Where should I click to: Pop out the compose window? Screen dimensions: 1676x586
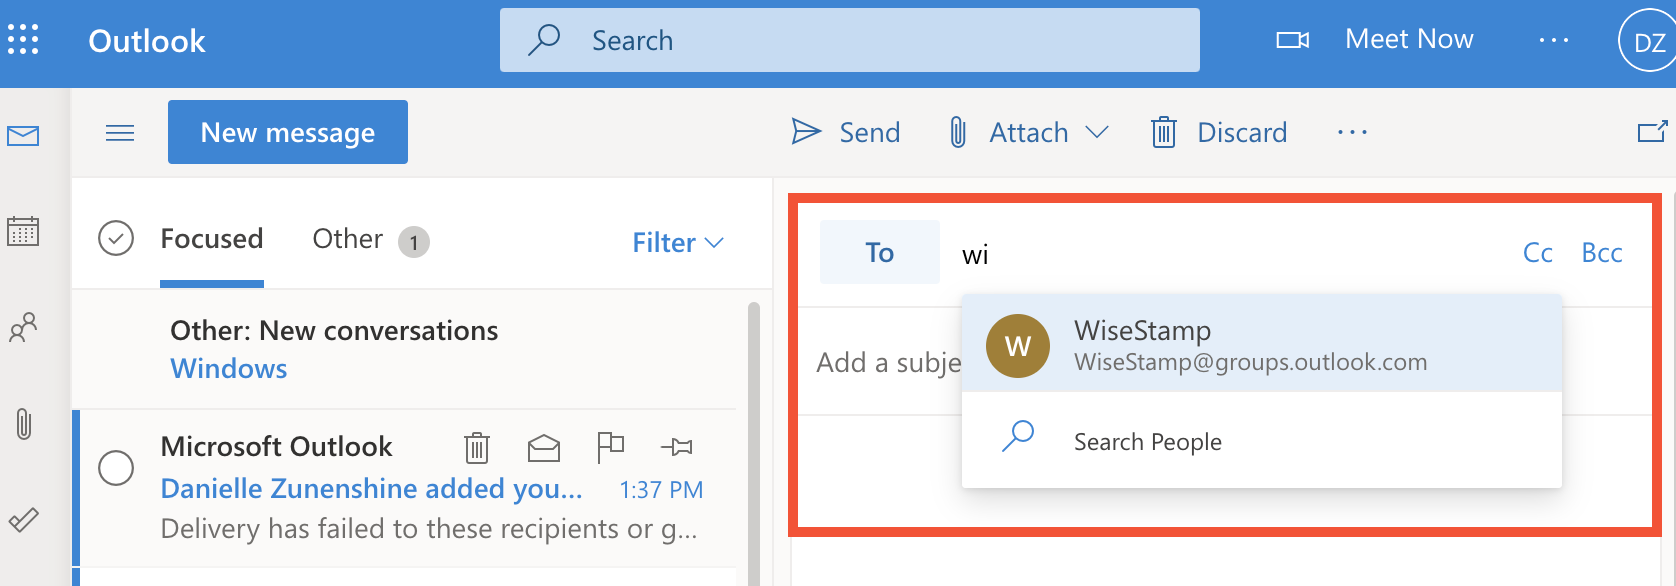[x=1652, y=132]
